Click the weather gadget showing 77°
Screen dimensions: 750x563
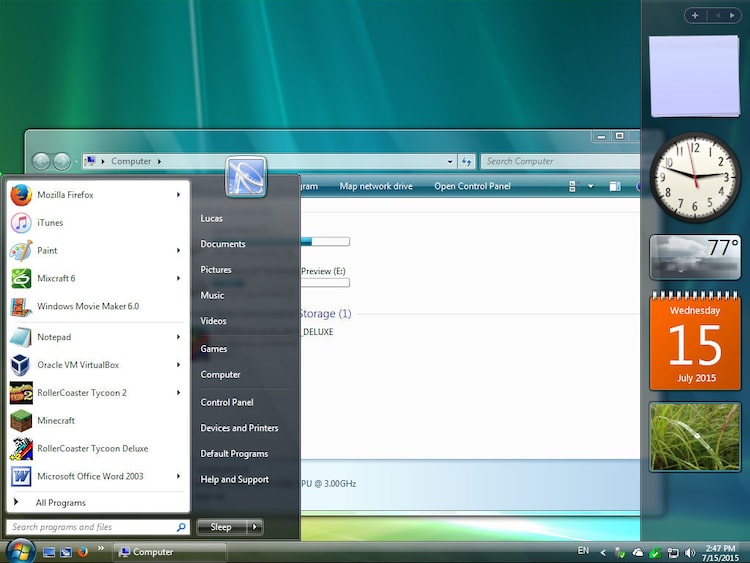695,257
